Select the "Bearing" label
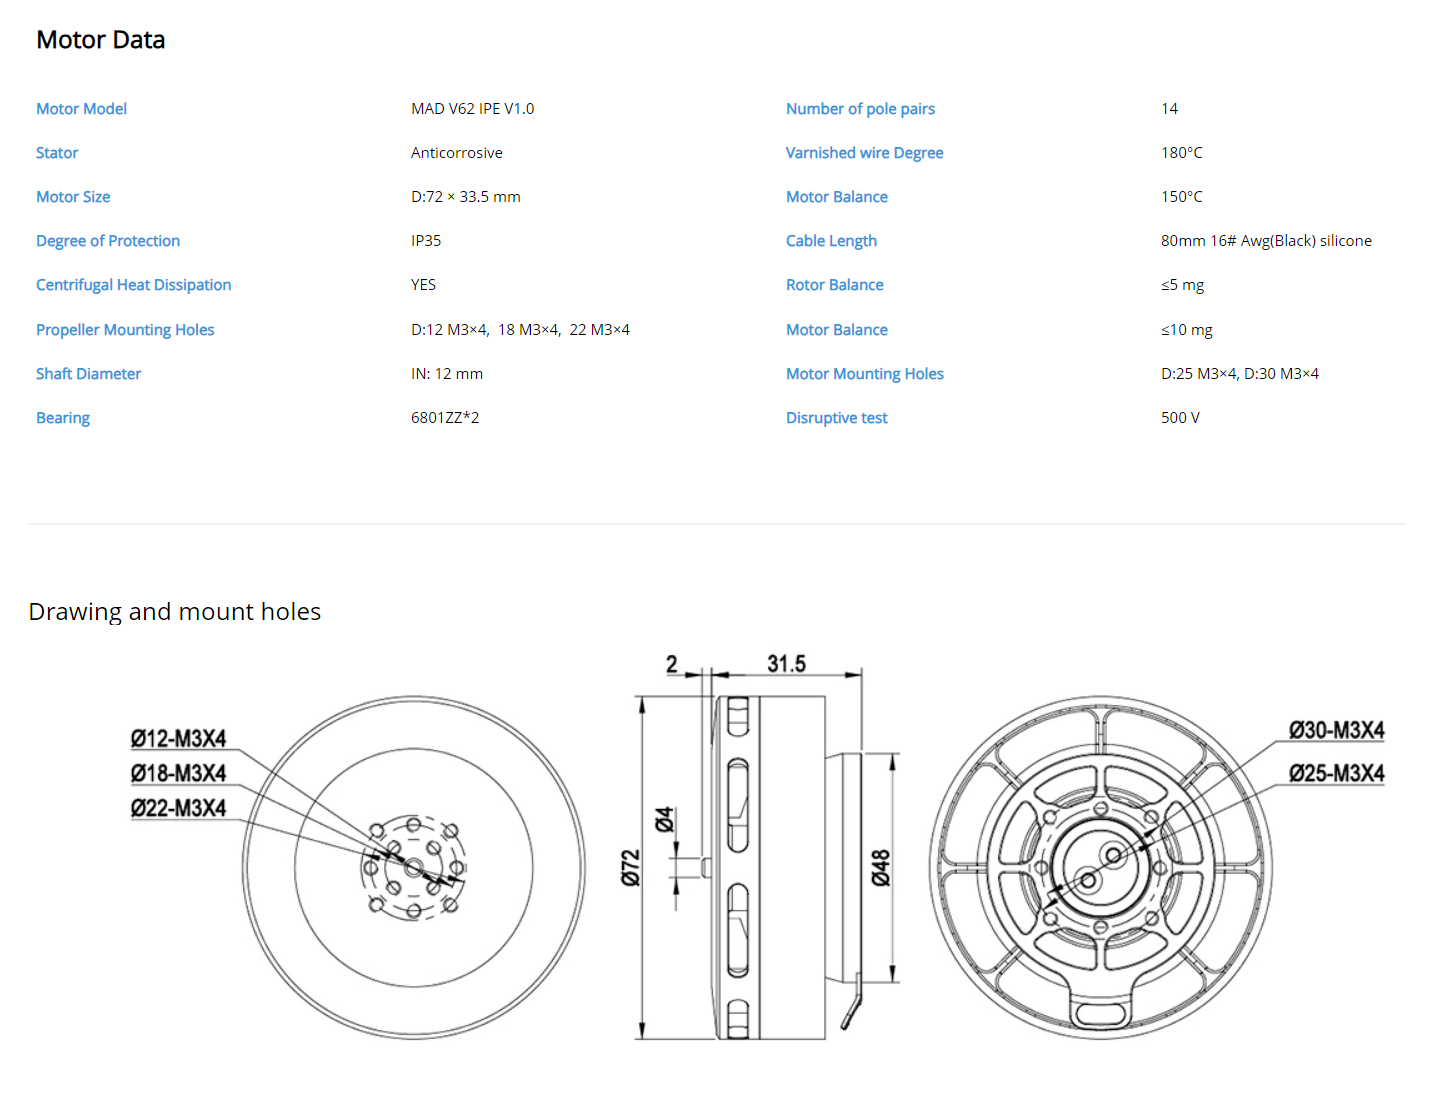The height and width of the screenshot is (1105, 1429). point(63,418)
